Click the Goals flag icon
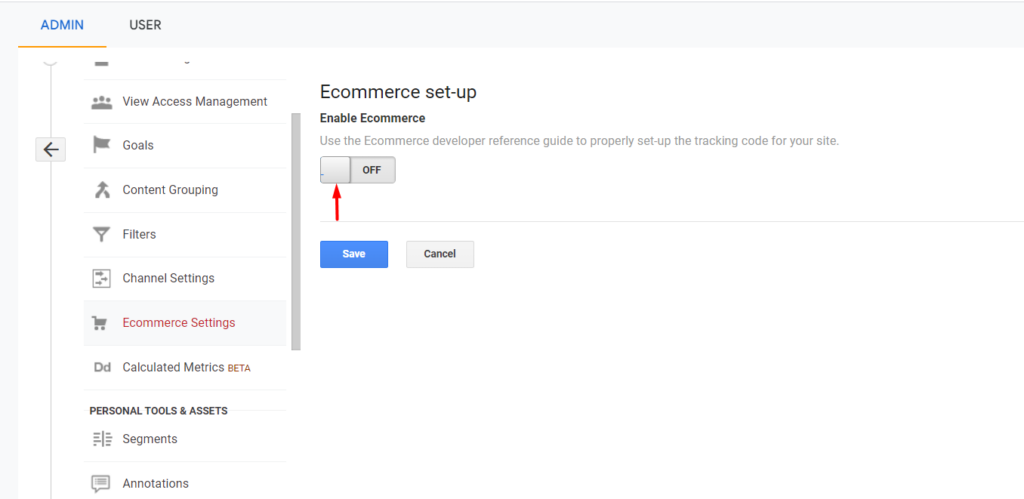The height and width of the screenshot is (499, 1024). [101, 145]
